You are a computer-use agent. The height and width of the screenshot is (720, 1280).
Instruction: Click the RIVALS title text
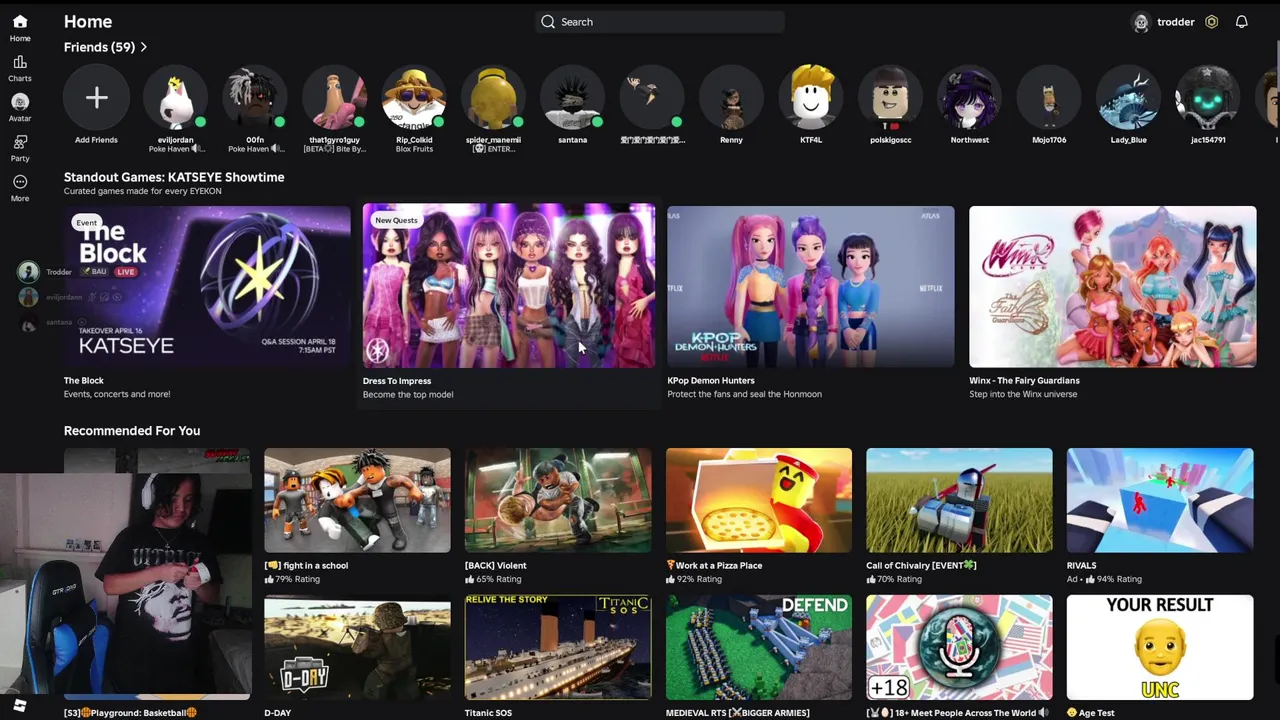1081,566
